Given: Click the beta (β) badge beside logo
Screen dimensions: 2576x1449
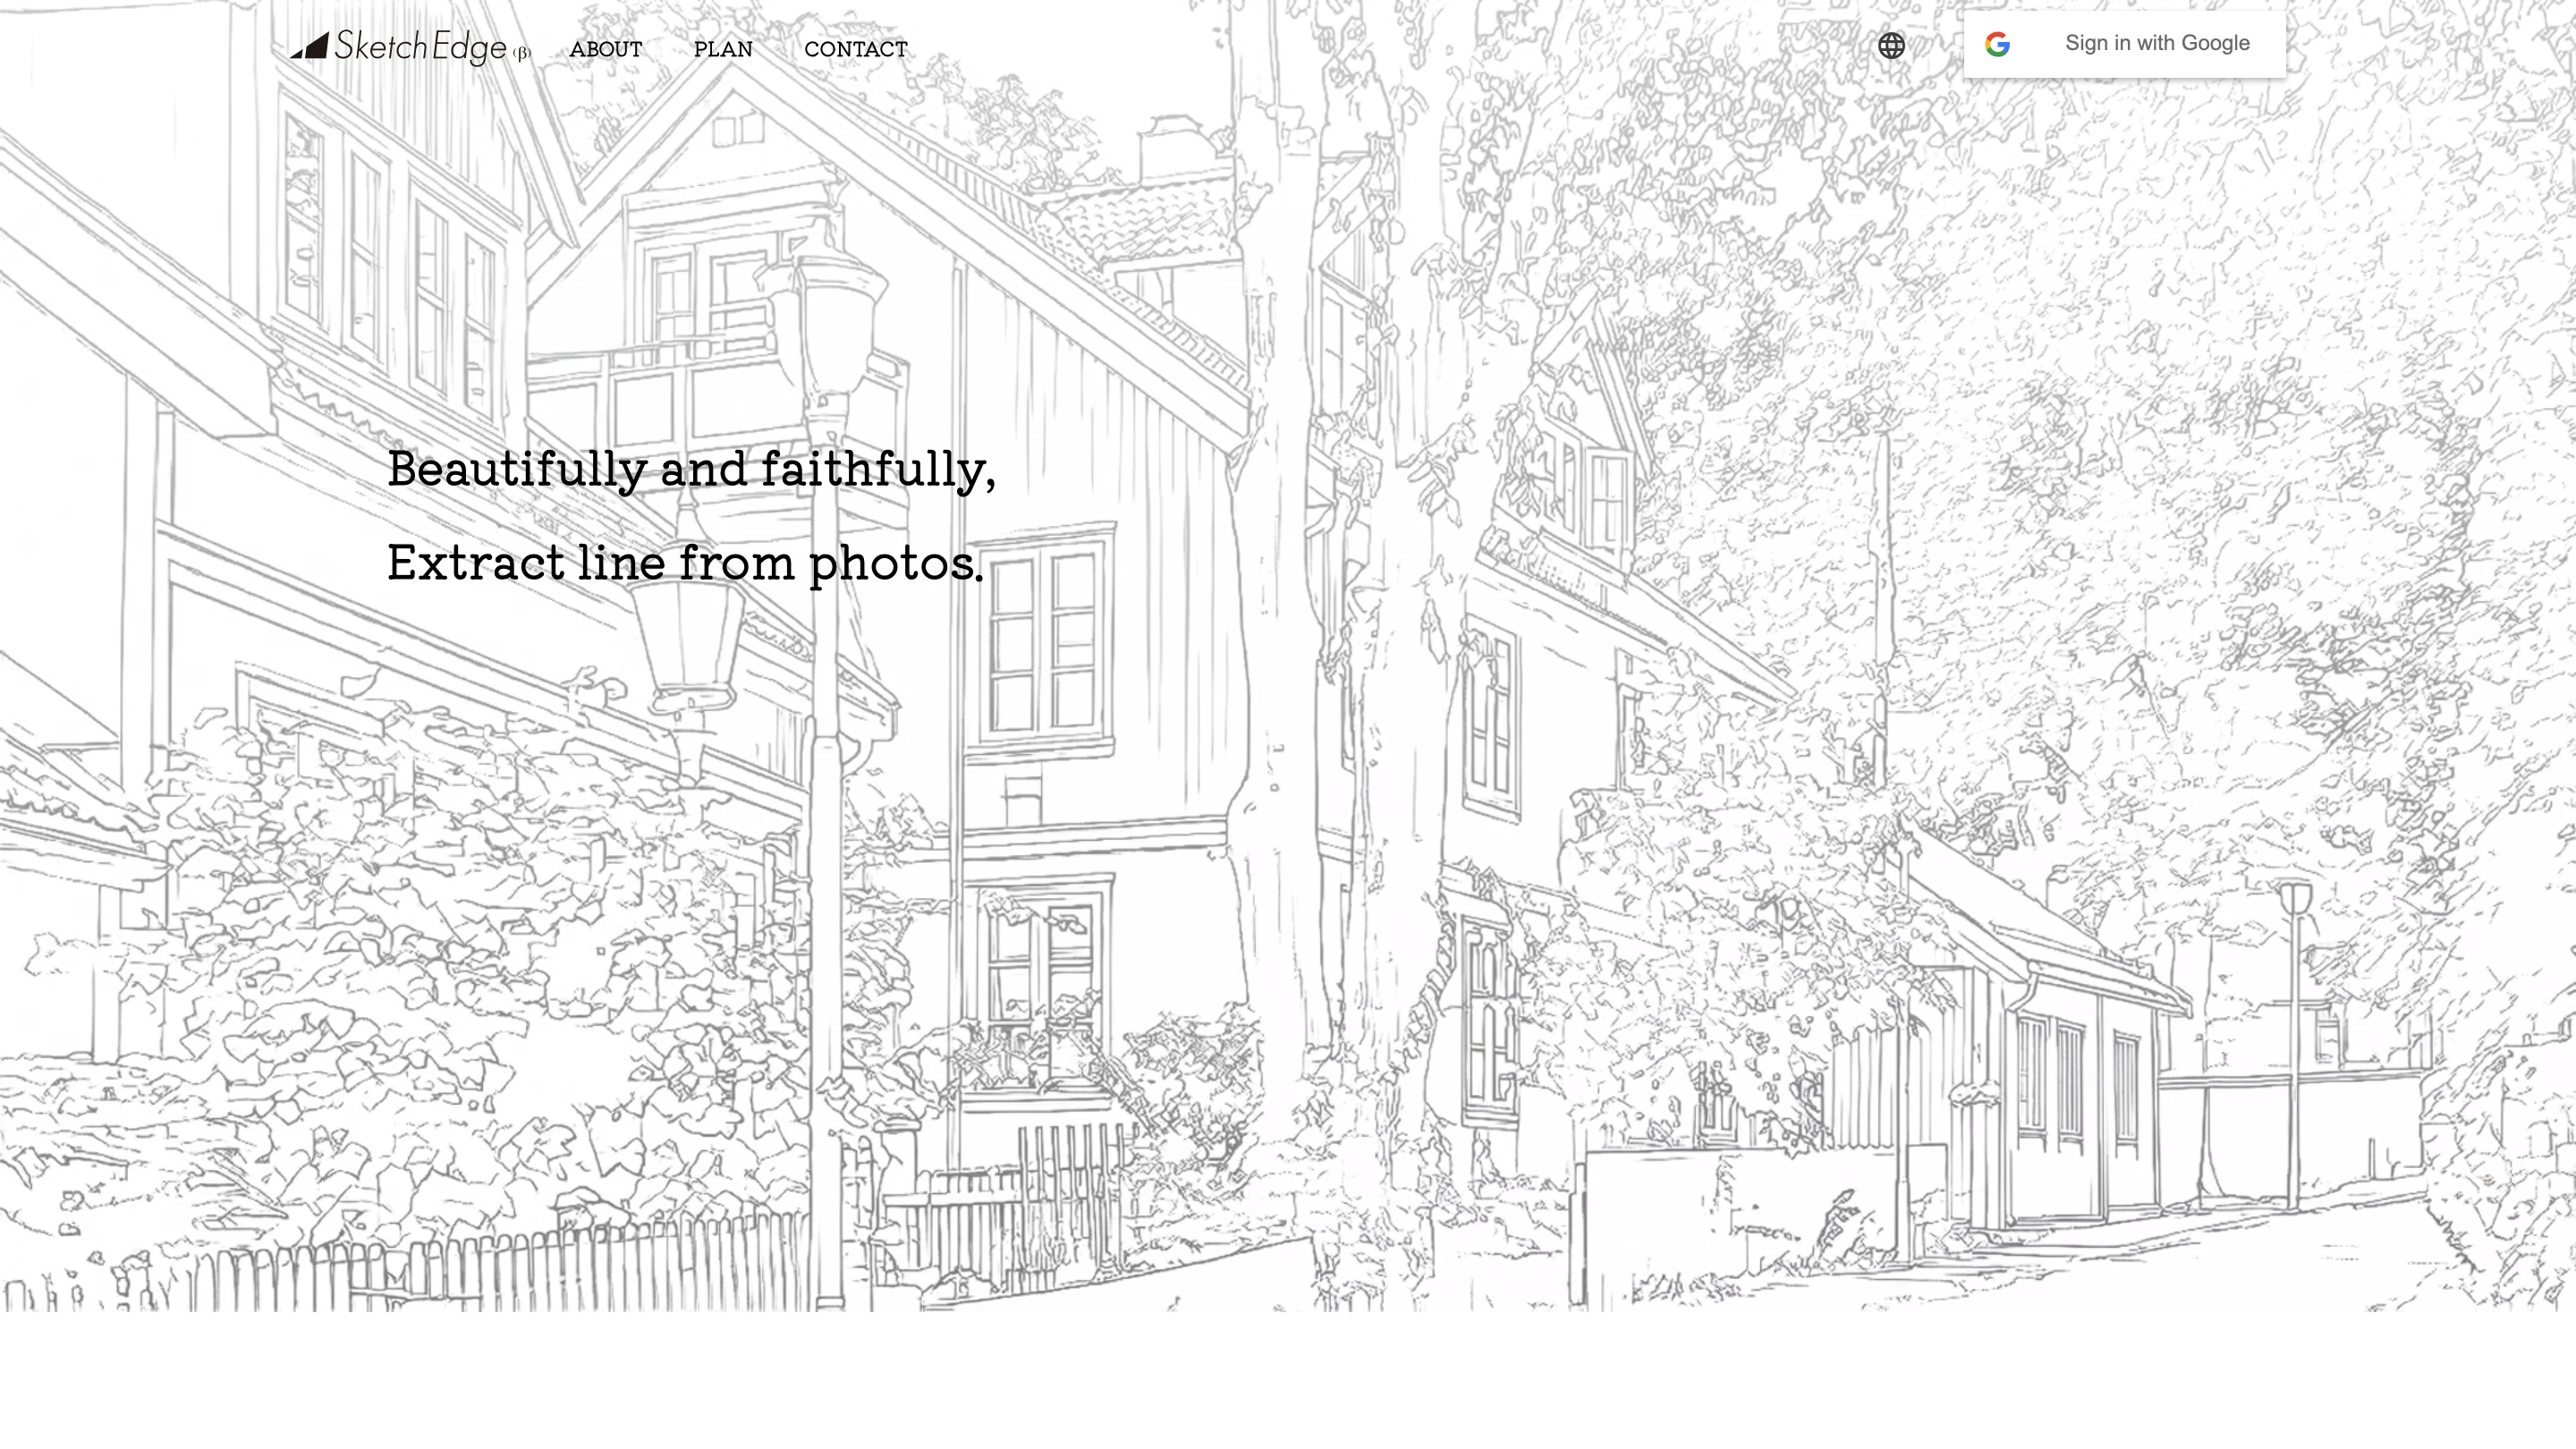Looking at the screenshot, I should [x=521, y=53].
